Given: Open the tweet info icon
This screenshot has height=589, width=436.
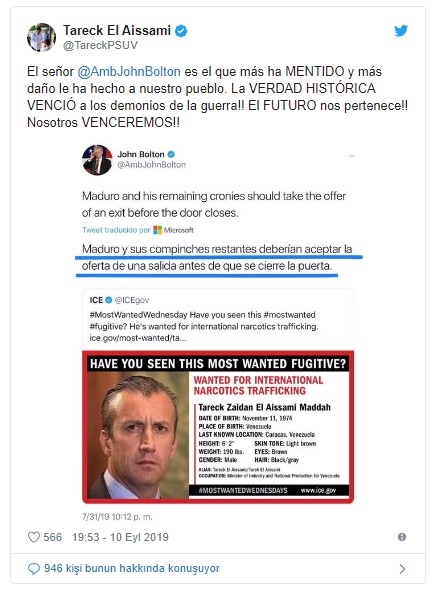Looking at the screenshot, I should tap(402, 537).
